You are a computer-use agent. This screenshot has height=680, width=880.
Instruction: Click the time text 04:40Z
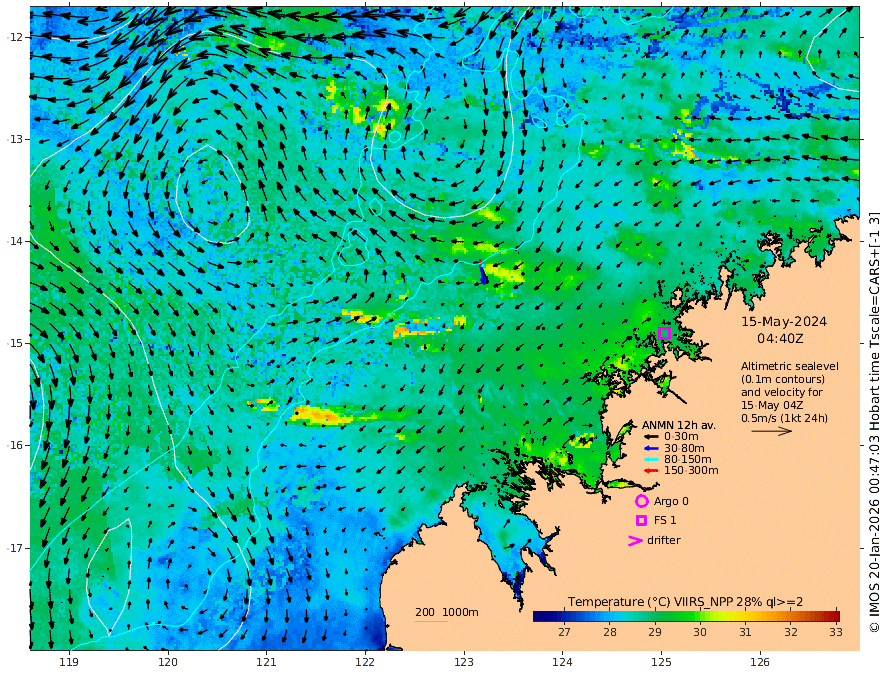click(780, 339)
